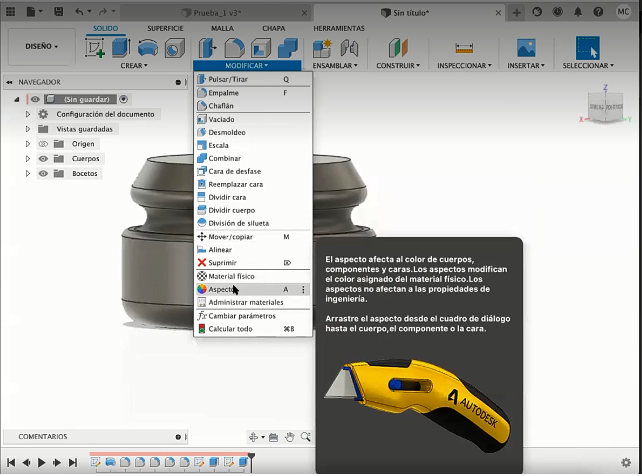This screenshot has width=642, height=476.
Task: Select the SÓLIDO ribbon tab
Action: (105, 28)
